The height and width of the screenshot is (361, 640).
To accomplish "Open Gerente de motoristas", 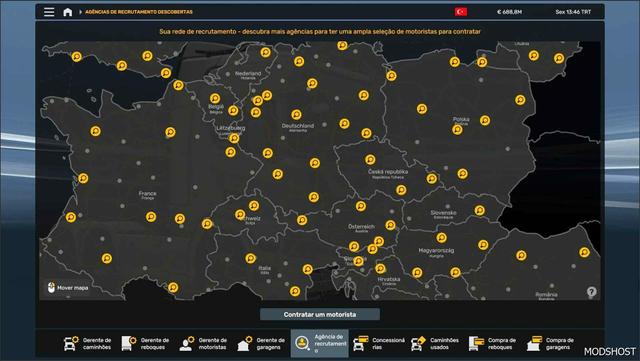I will pos(203,343).
